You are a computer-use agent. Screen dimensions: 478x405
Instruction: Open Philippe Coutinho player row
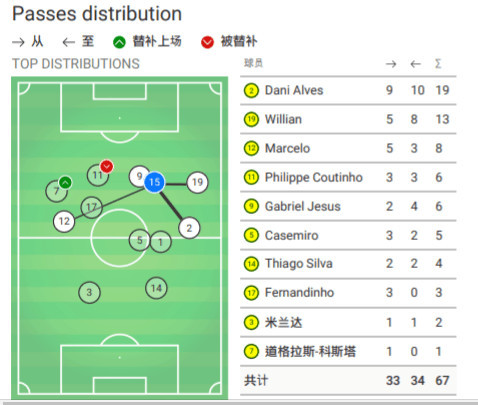point(348,177)
